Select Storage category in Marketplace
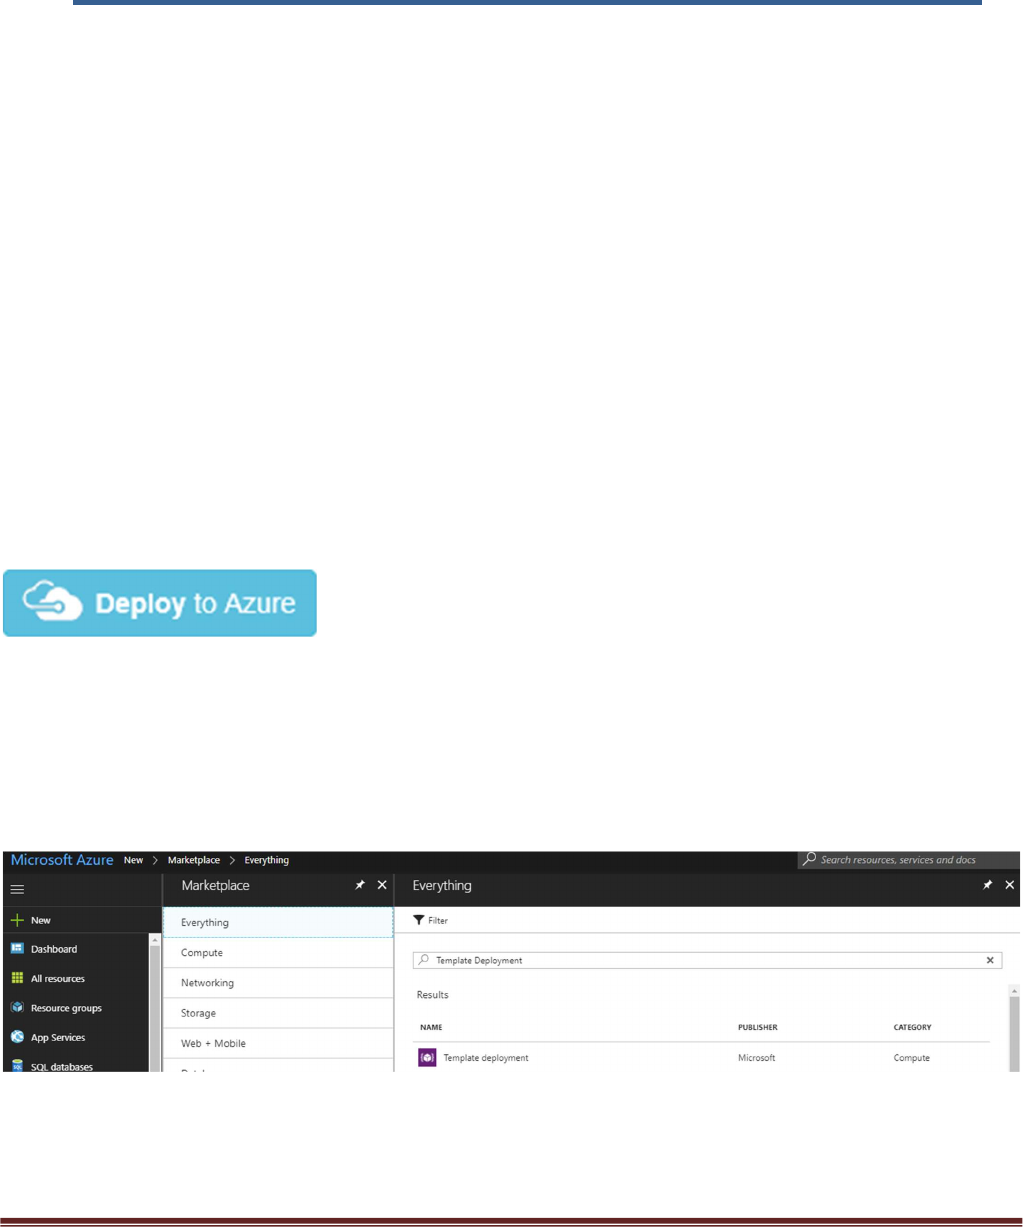Image resolution: width=1023 pixels, height=1227 pixels. [x=278, y=1013]
